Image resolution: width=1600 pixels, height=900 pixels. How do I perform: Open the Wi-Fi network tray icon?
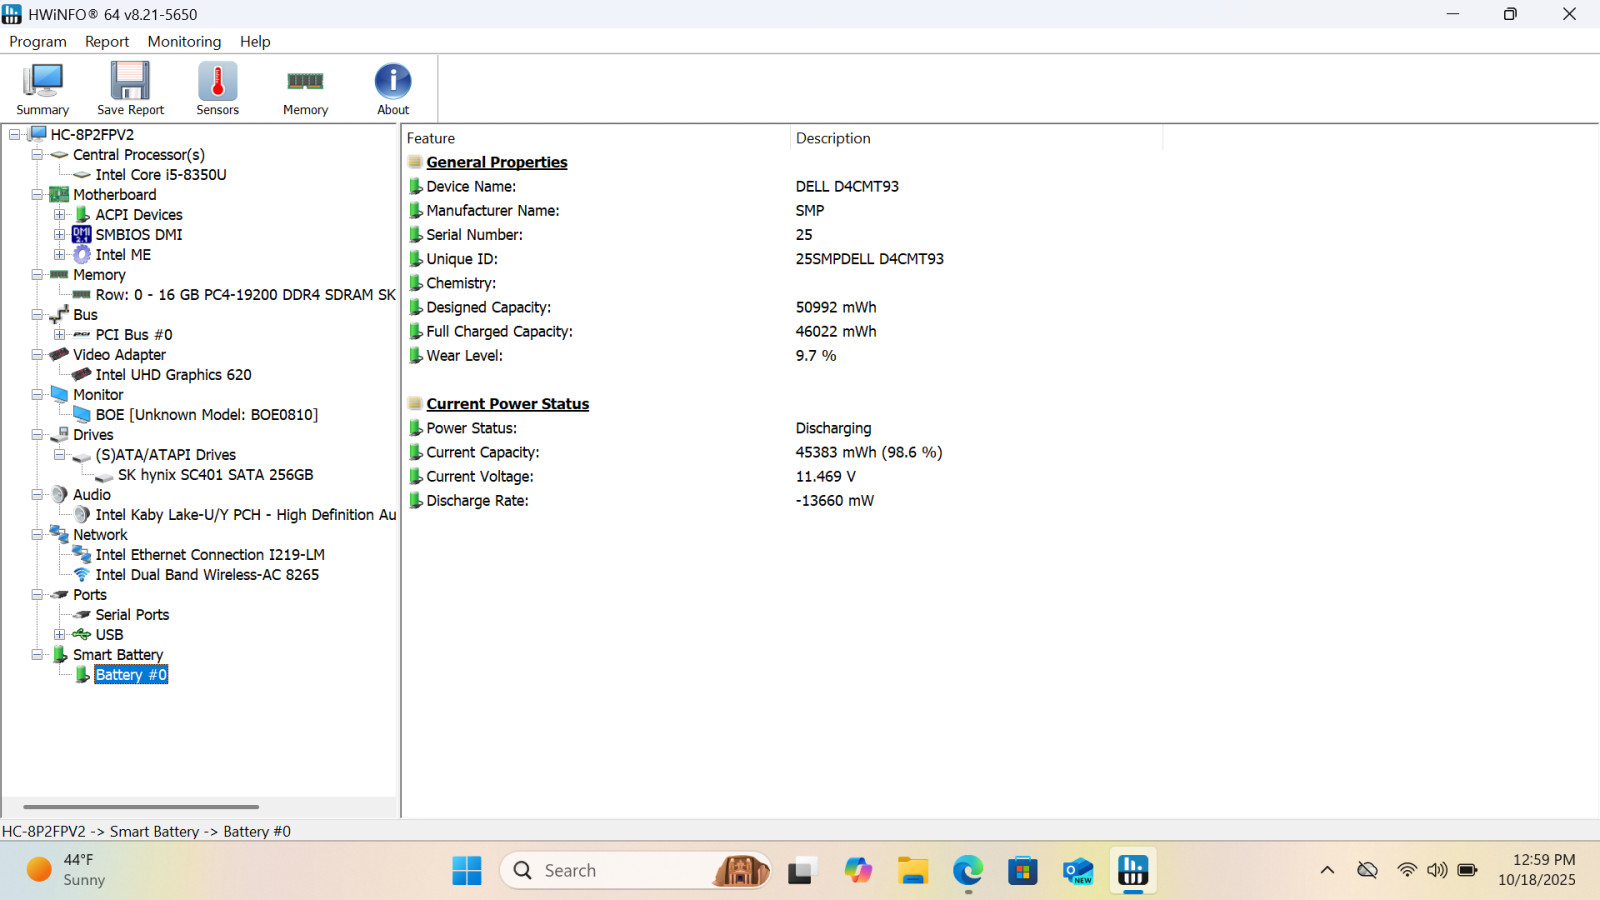pyautogui.click(x=1407, y=870)
